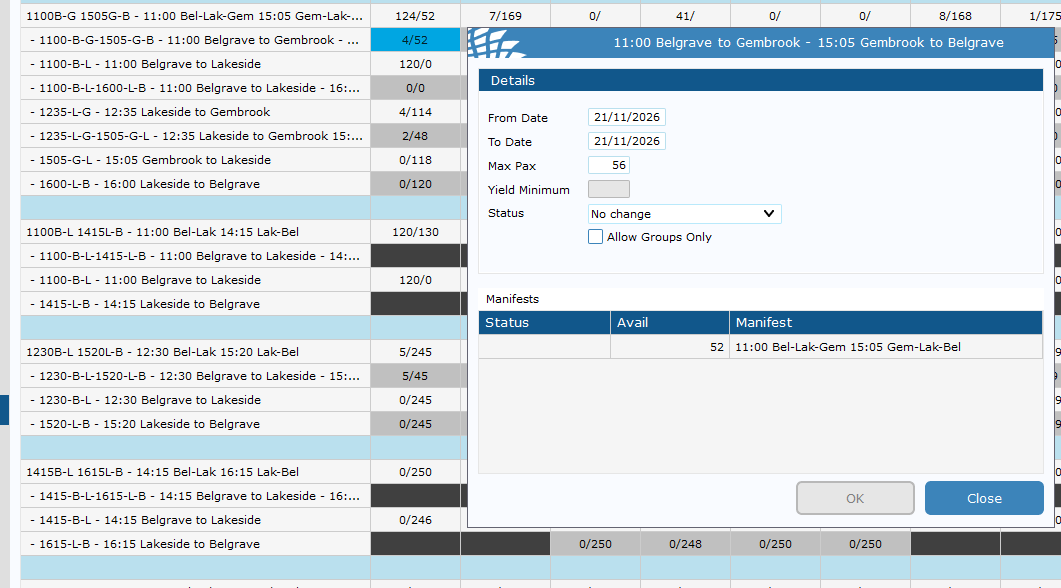The width and height of the screenshot is (1061, 588).
Task: Click the To Date field
Action: tap(627, 141)
